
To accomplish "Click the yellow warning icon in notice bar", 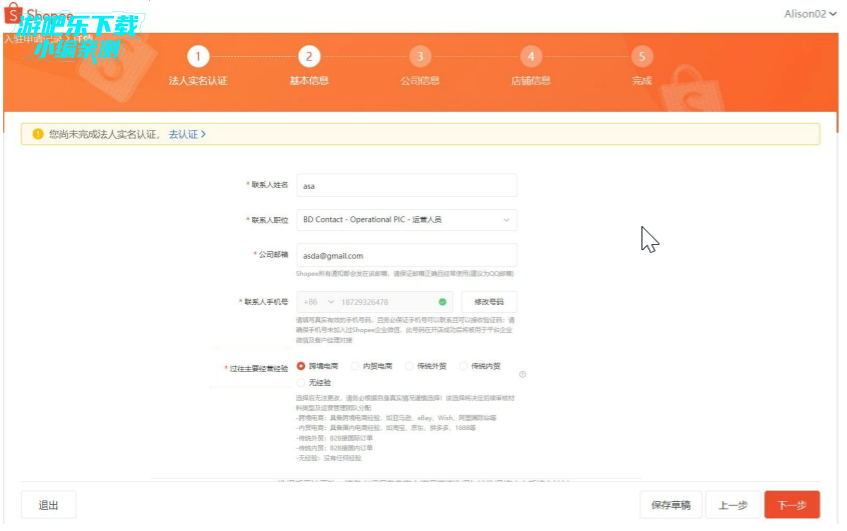I will (38, 134).
